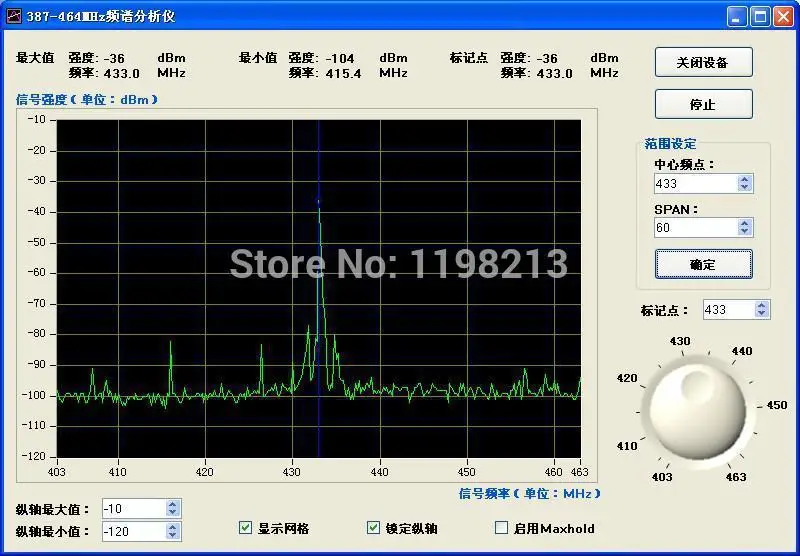
Task: Click the 停止 button
Action: pos(704,104)
